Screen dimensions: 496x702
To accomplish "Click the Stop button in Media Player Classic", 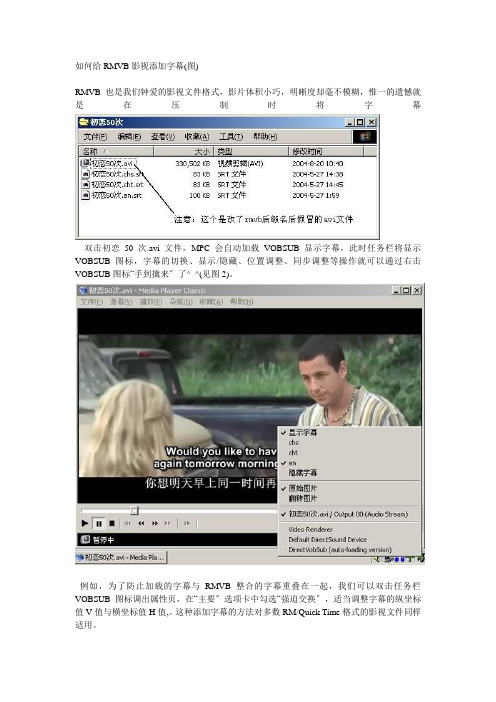I will pyautogui.click(x=112, y=523).
